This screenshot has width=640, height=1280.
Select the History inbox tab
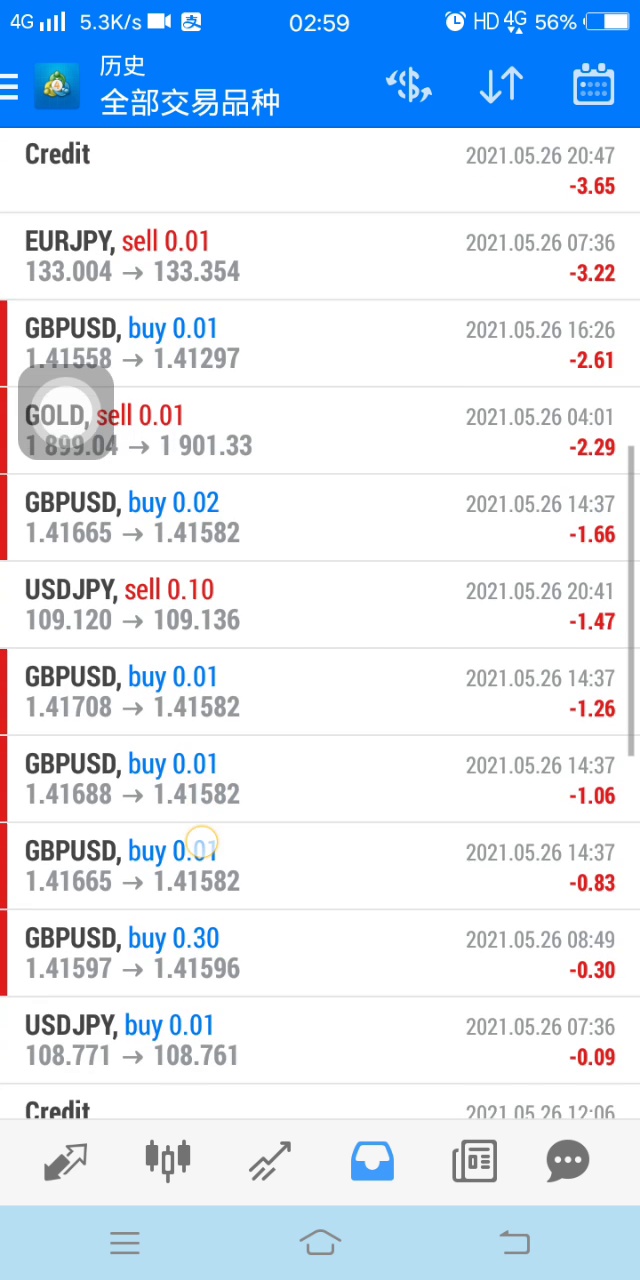point(372,1161)
